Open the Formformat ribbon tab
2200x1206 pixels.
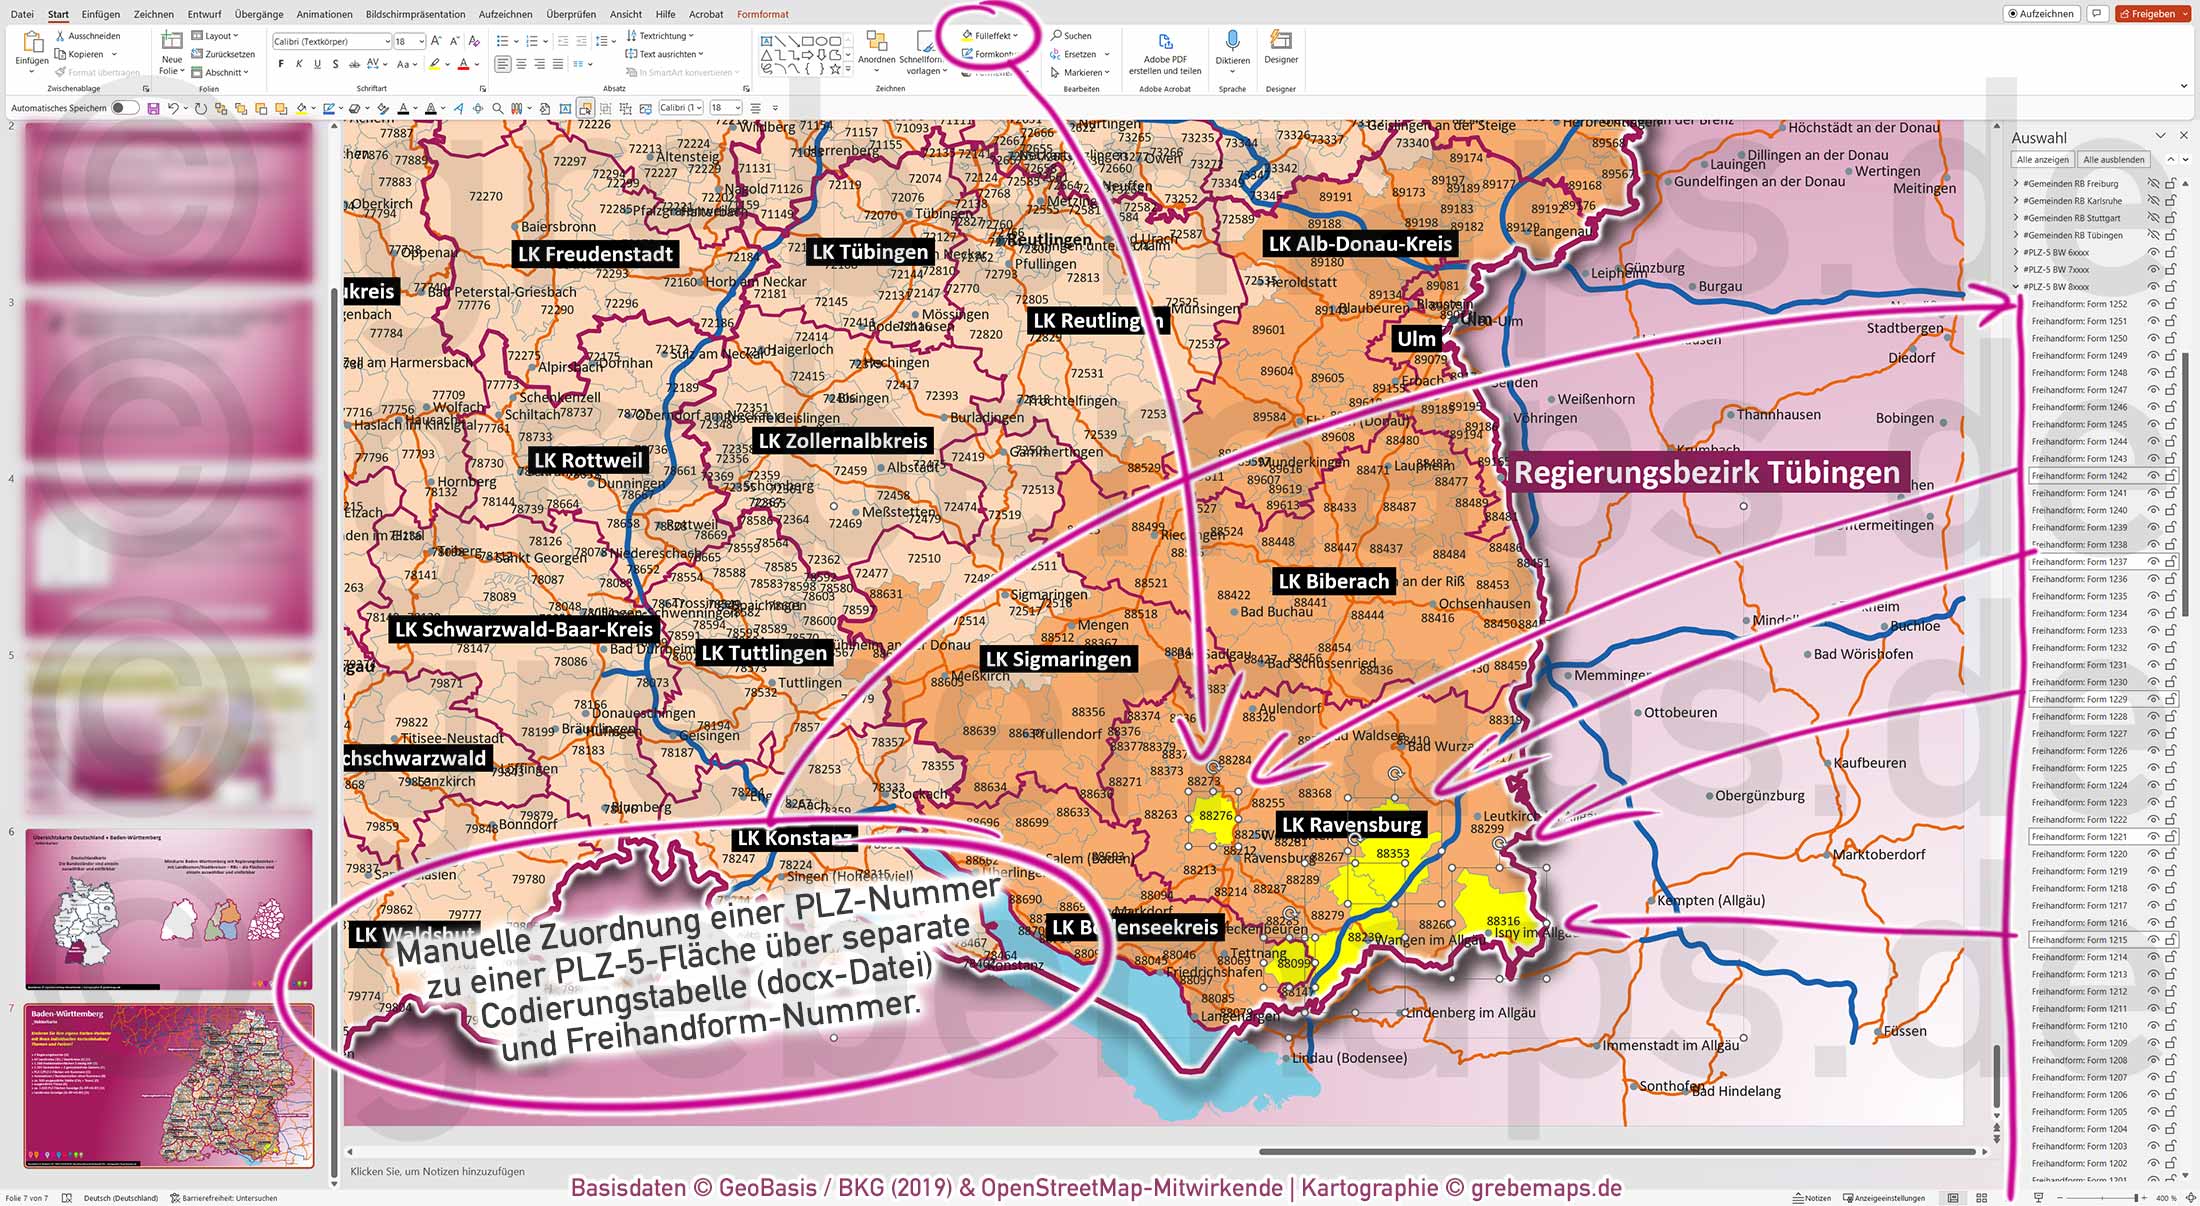tap(762, 14)
